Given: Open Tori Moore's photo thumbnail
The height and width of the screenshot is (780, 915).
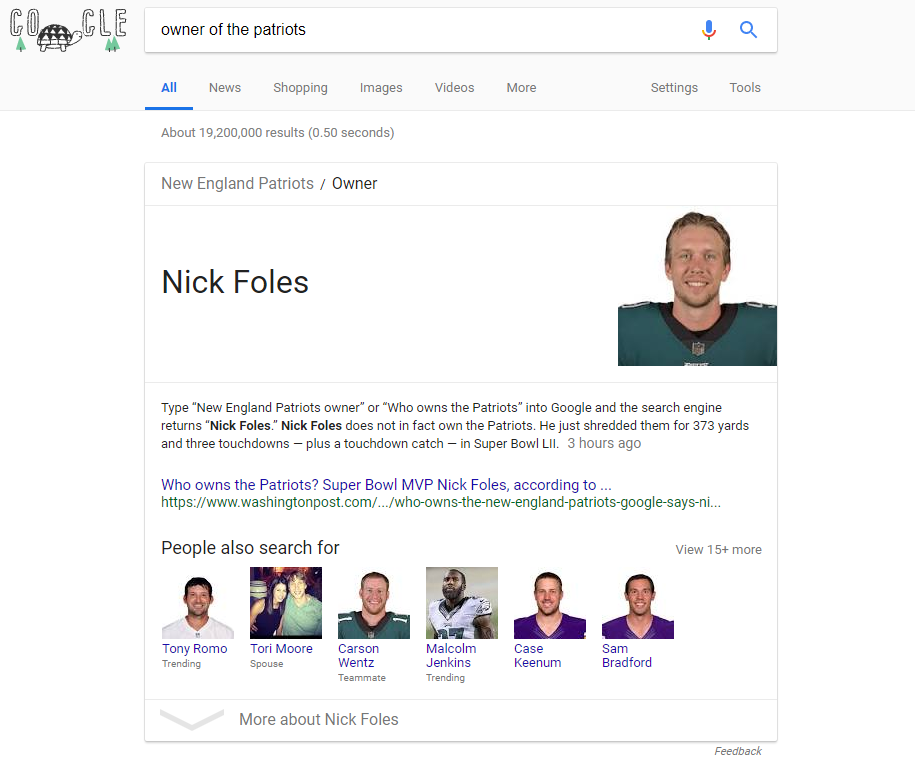Looking at the screenshot, I should (x=286, y=603).
